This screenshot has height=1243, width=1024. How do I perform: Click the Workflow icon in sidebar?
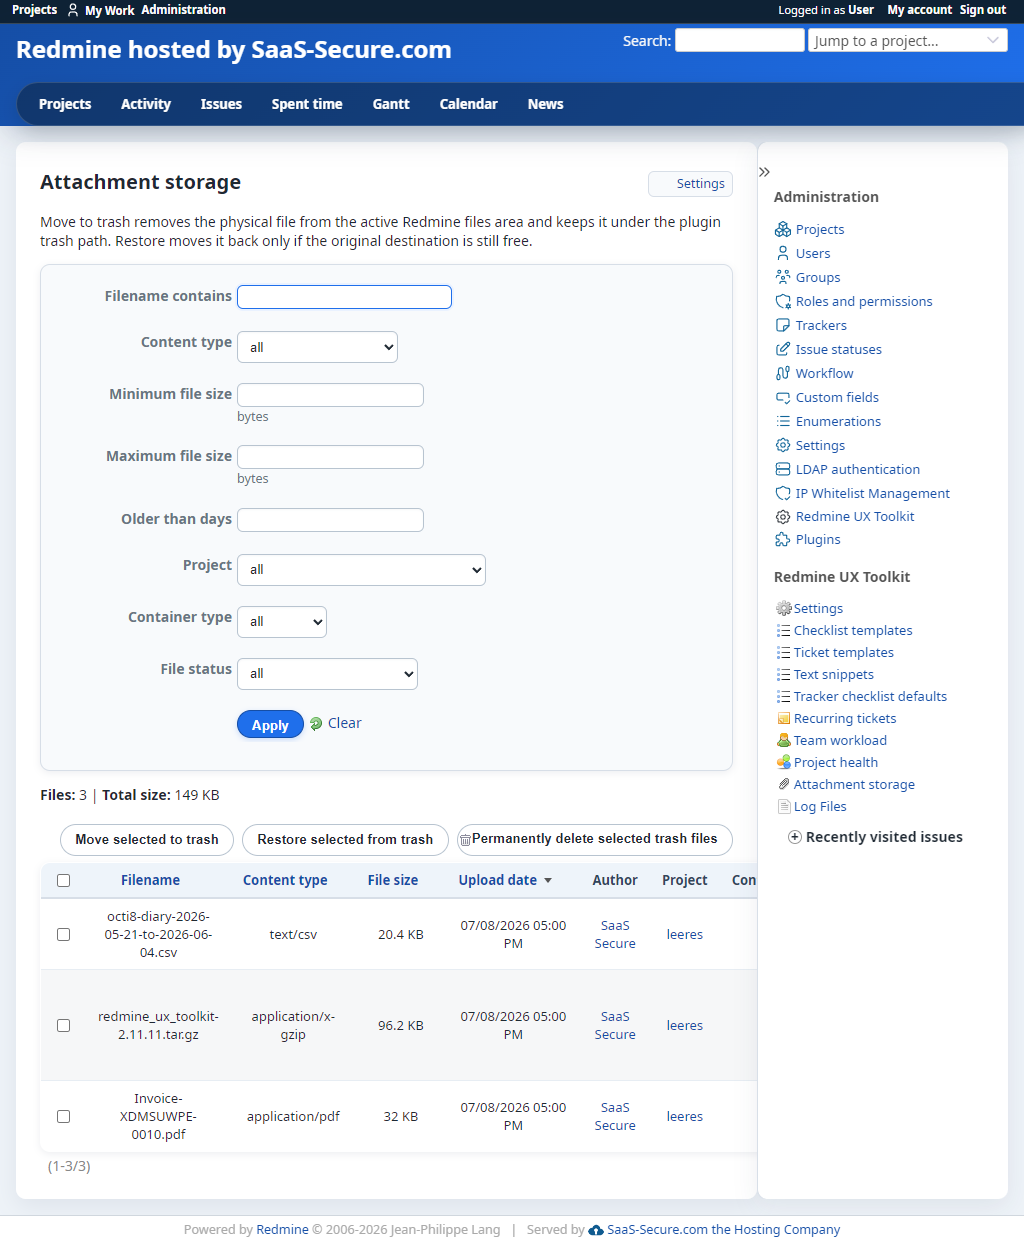tap(783, 373)
